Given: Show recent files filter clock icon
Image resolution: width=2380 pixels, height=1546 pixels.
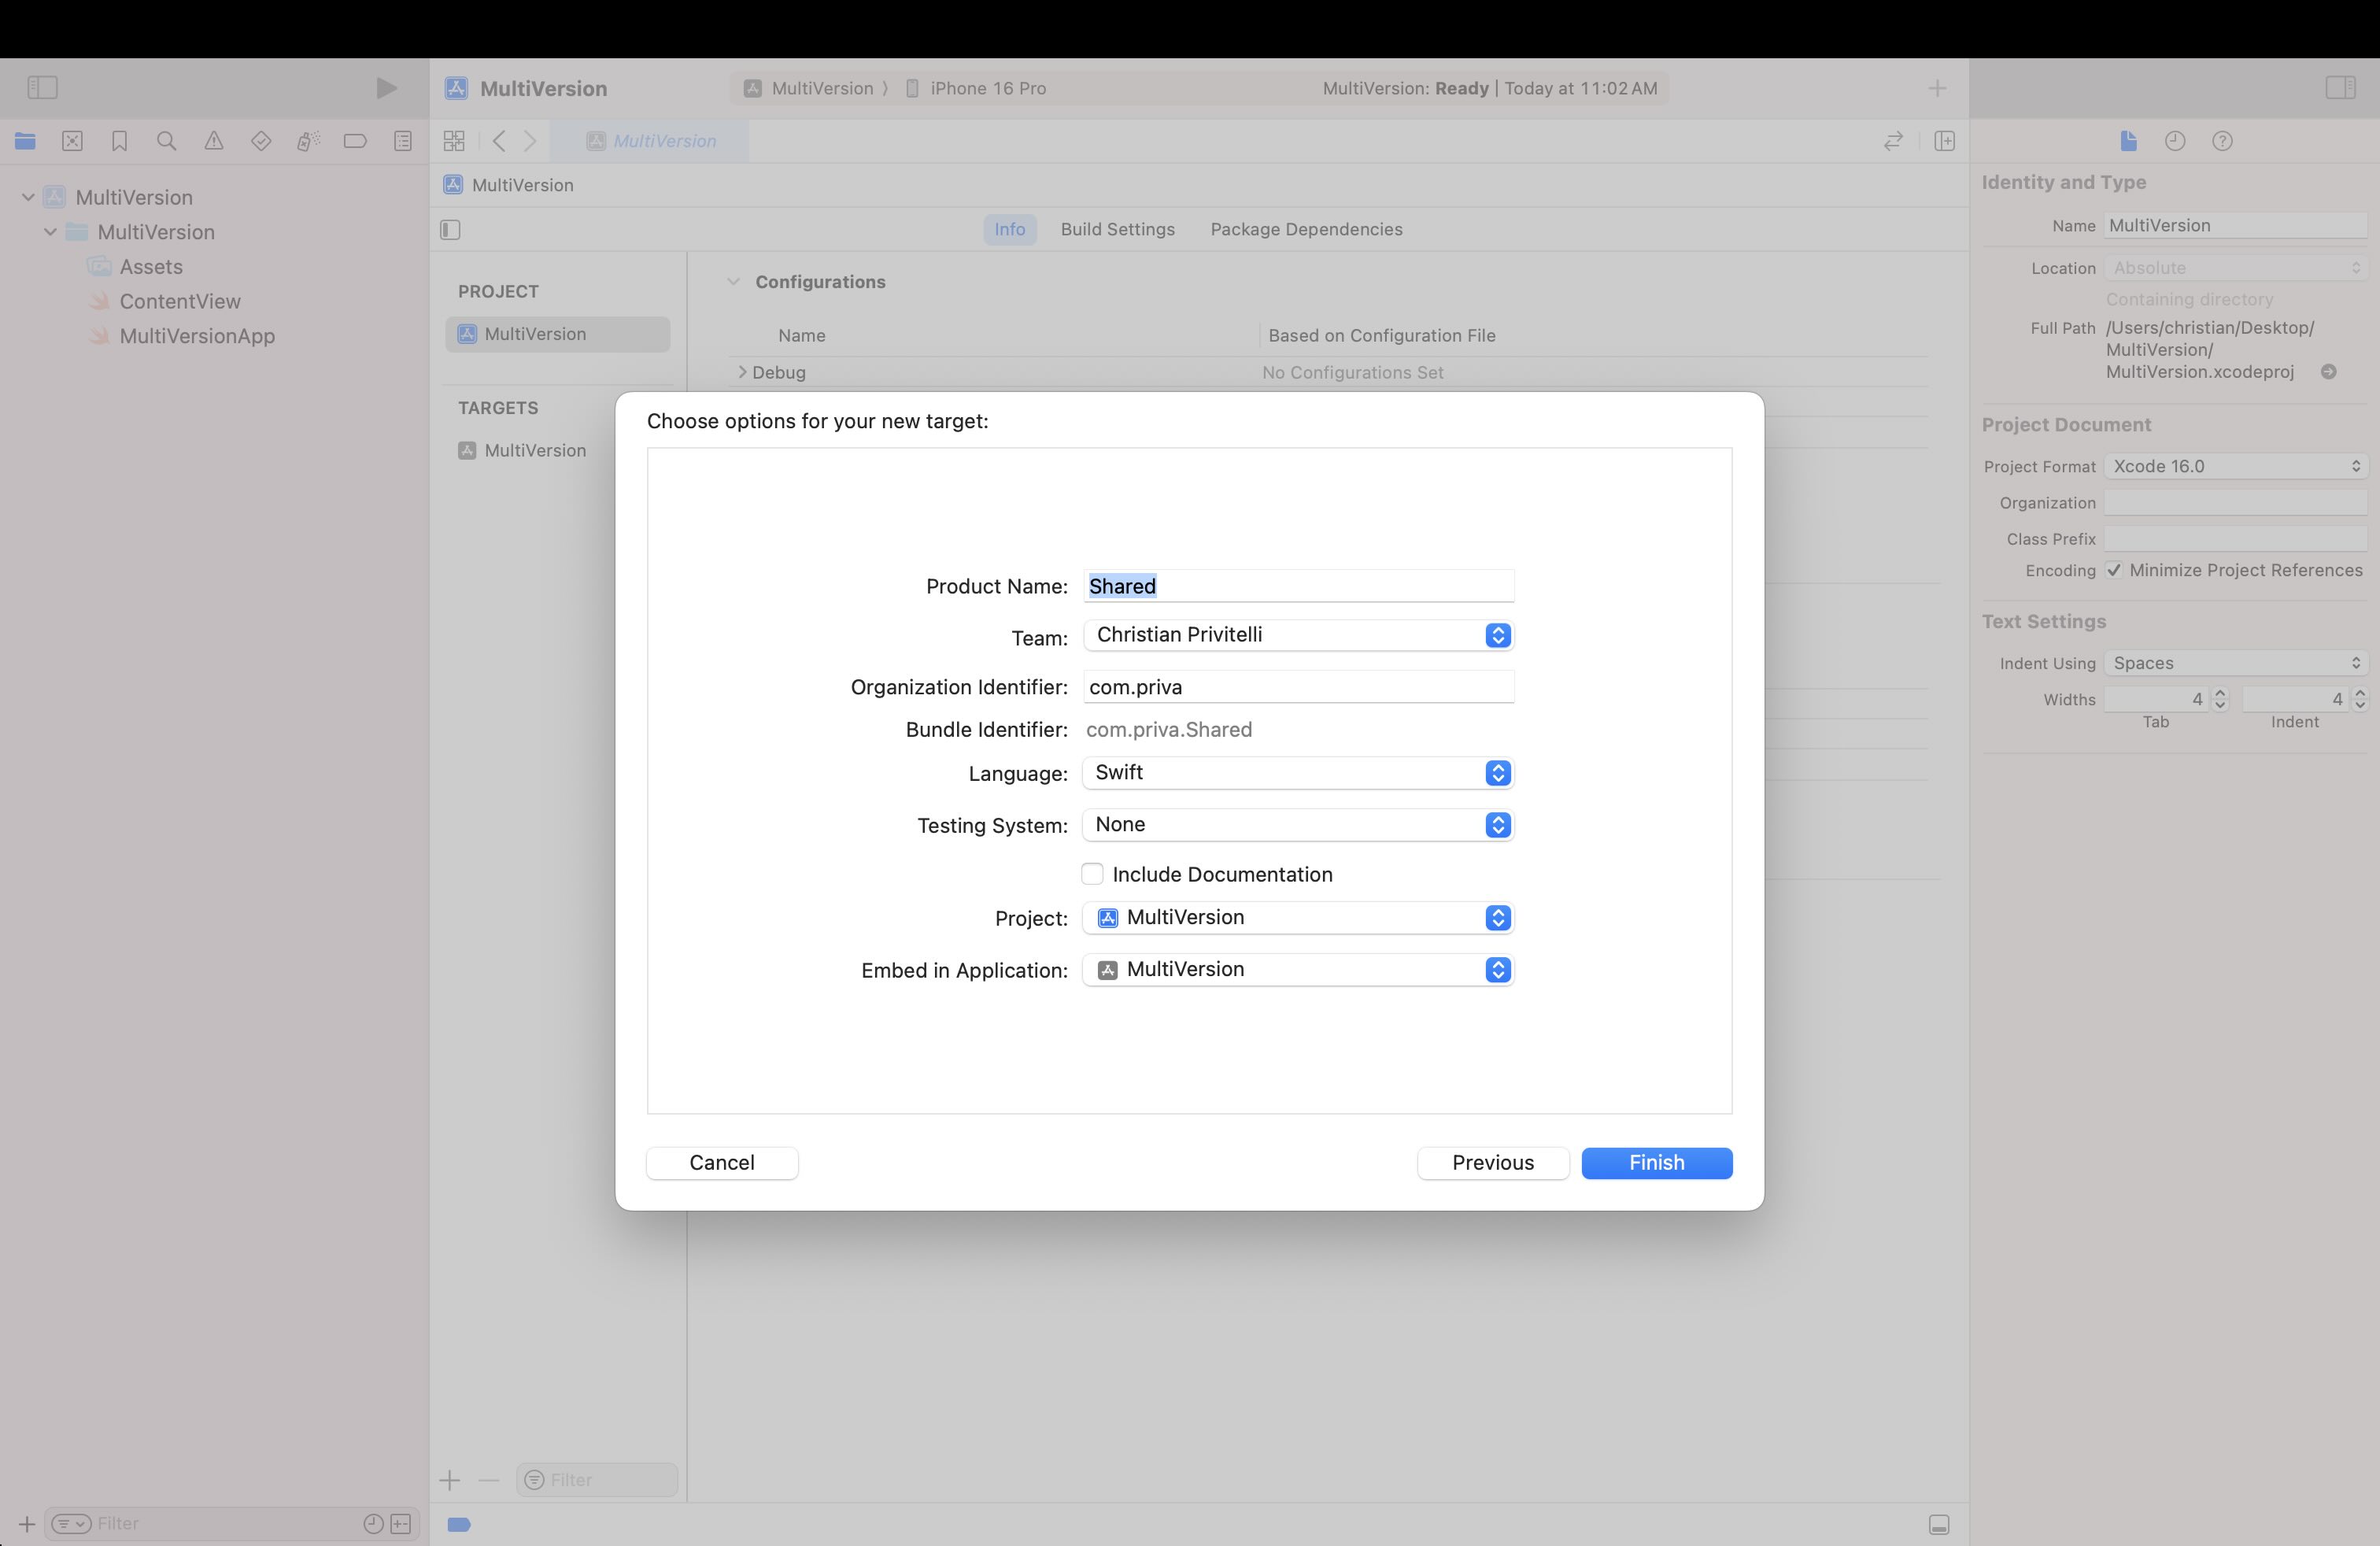Looking at the screenshot, I should point(373,1524).
